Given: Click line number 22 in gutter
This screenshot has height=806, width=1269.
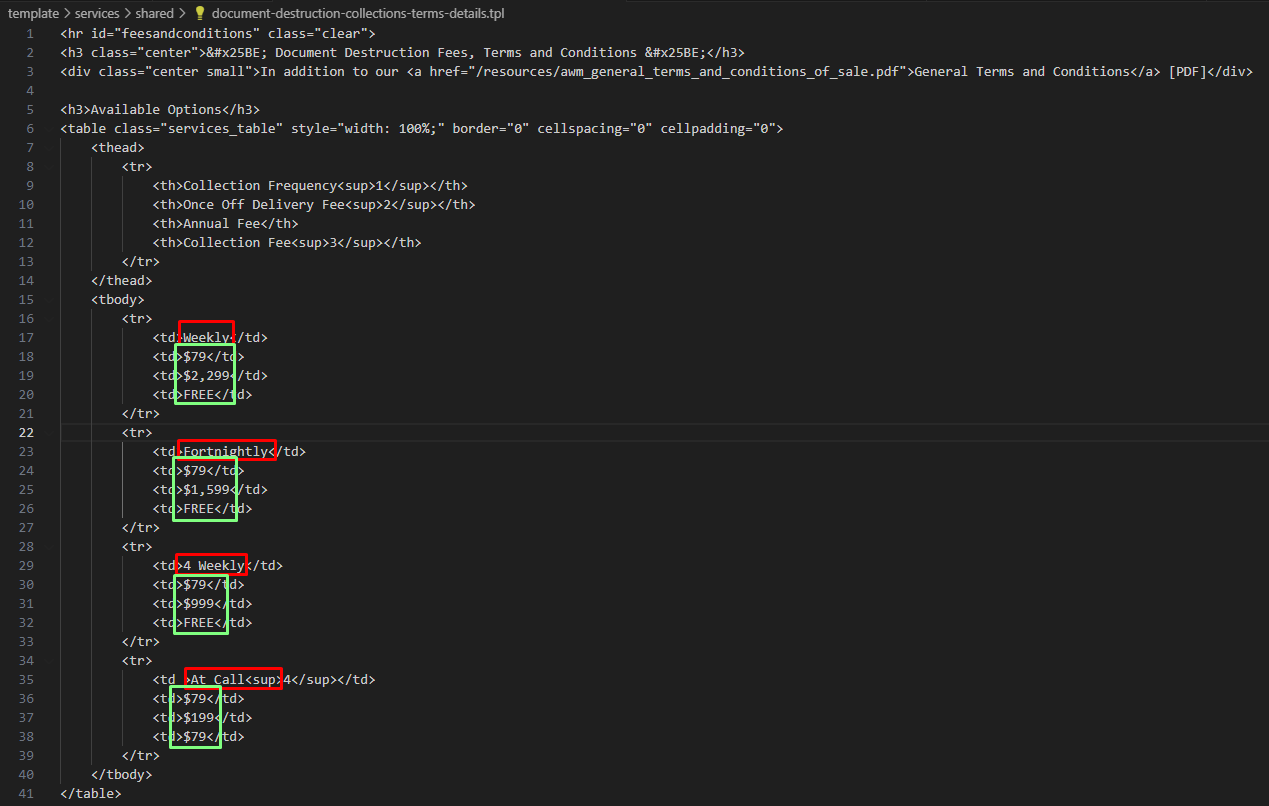Looking at the screenshot, I should tap(27, 432).
